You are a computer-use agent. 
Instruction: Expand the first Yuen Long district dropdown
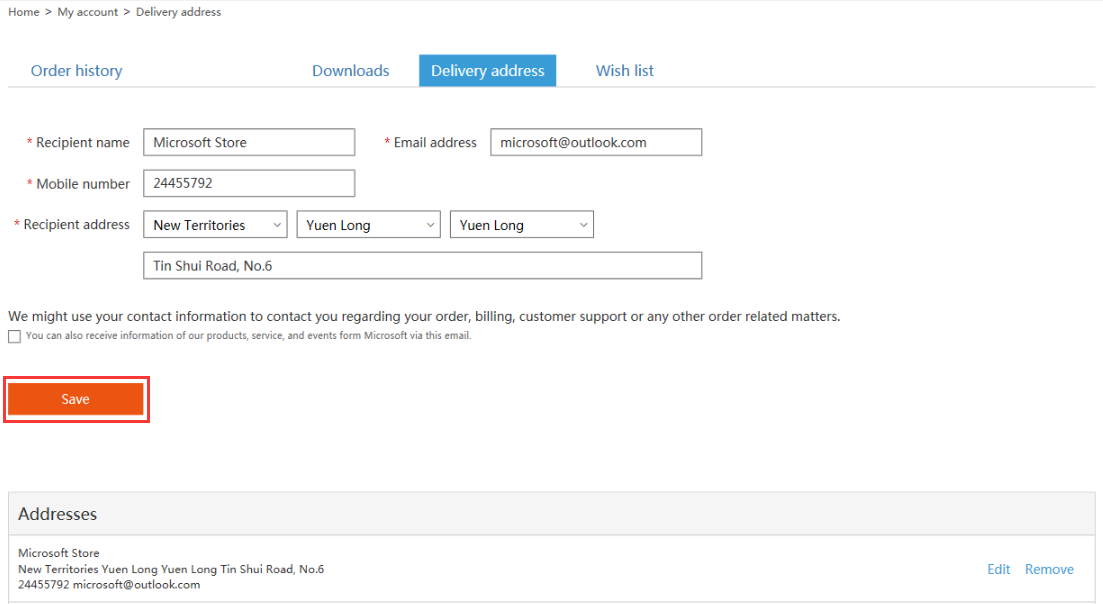pos(369,224)
